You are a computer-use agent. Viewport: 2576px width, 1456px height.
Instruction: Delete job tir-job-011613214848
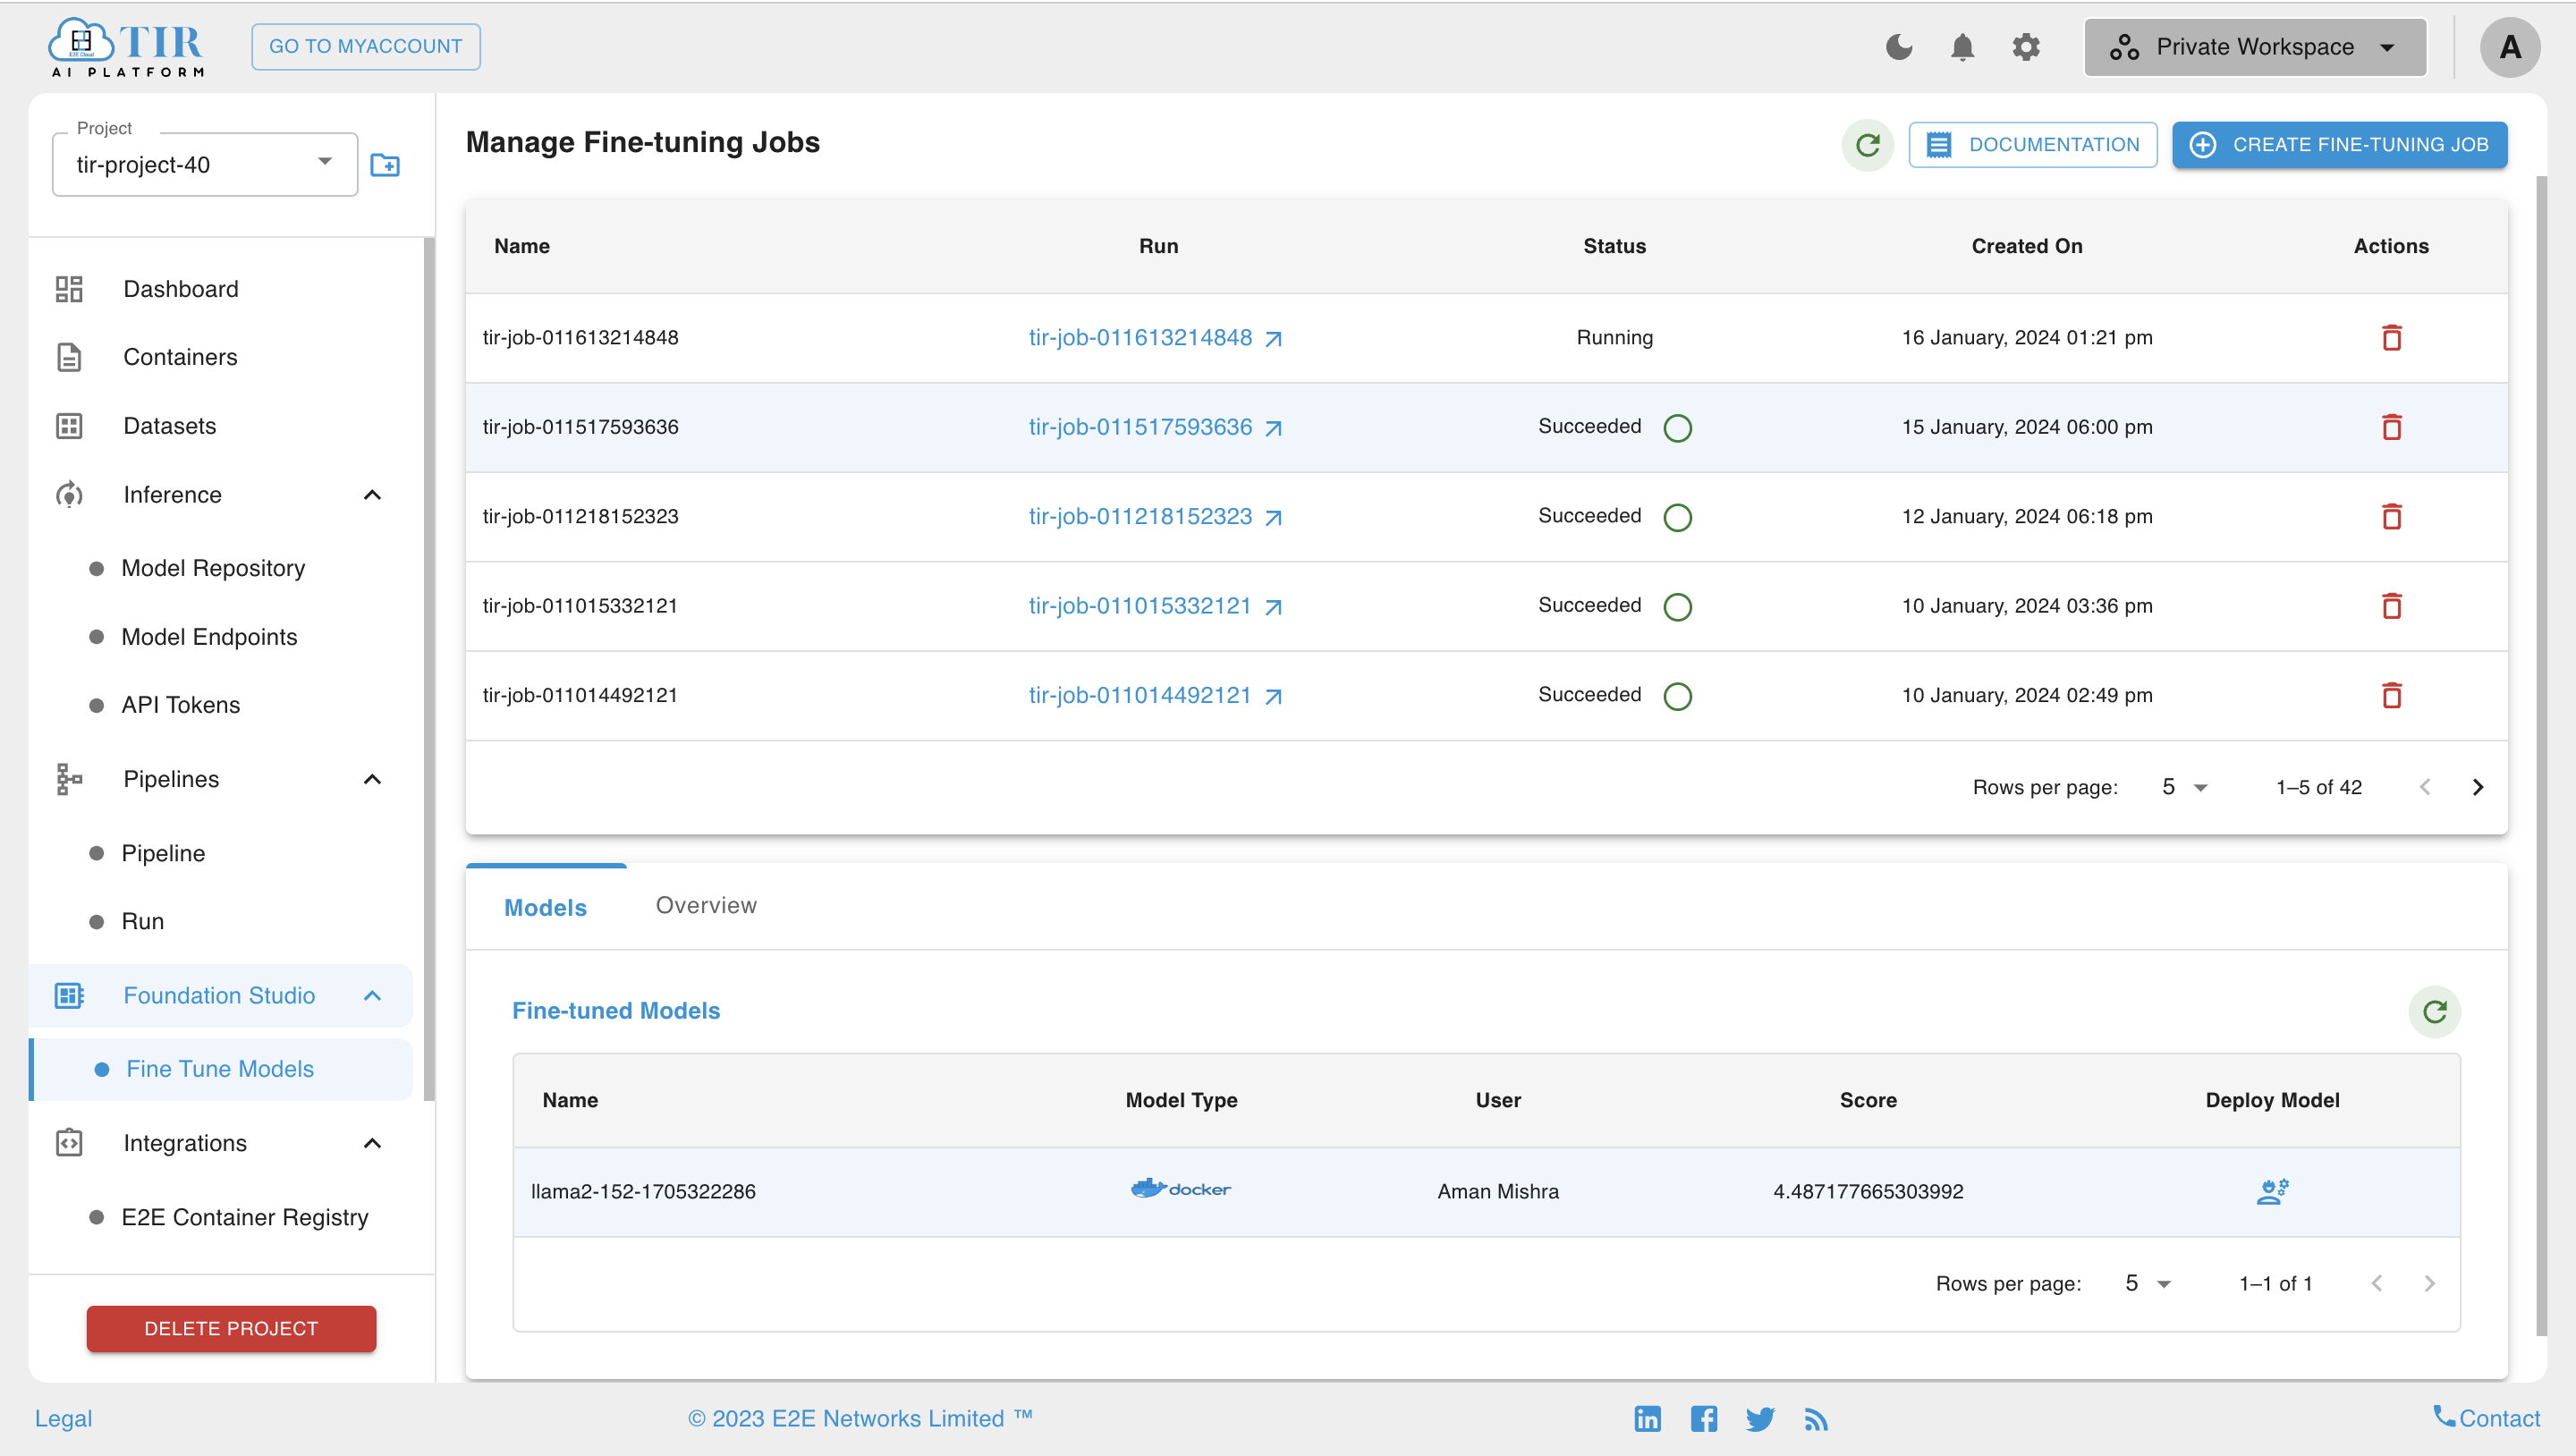[2391, 338]
